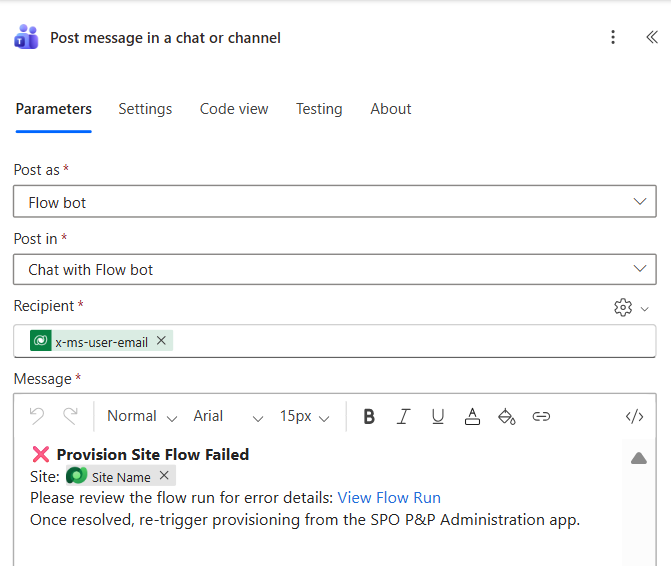671x566 pixels.
Task: Open the Post in dropdown
Action: tap(335, 269)
